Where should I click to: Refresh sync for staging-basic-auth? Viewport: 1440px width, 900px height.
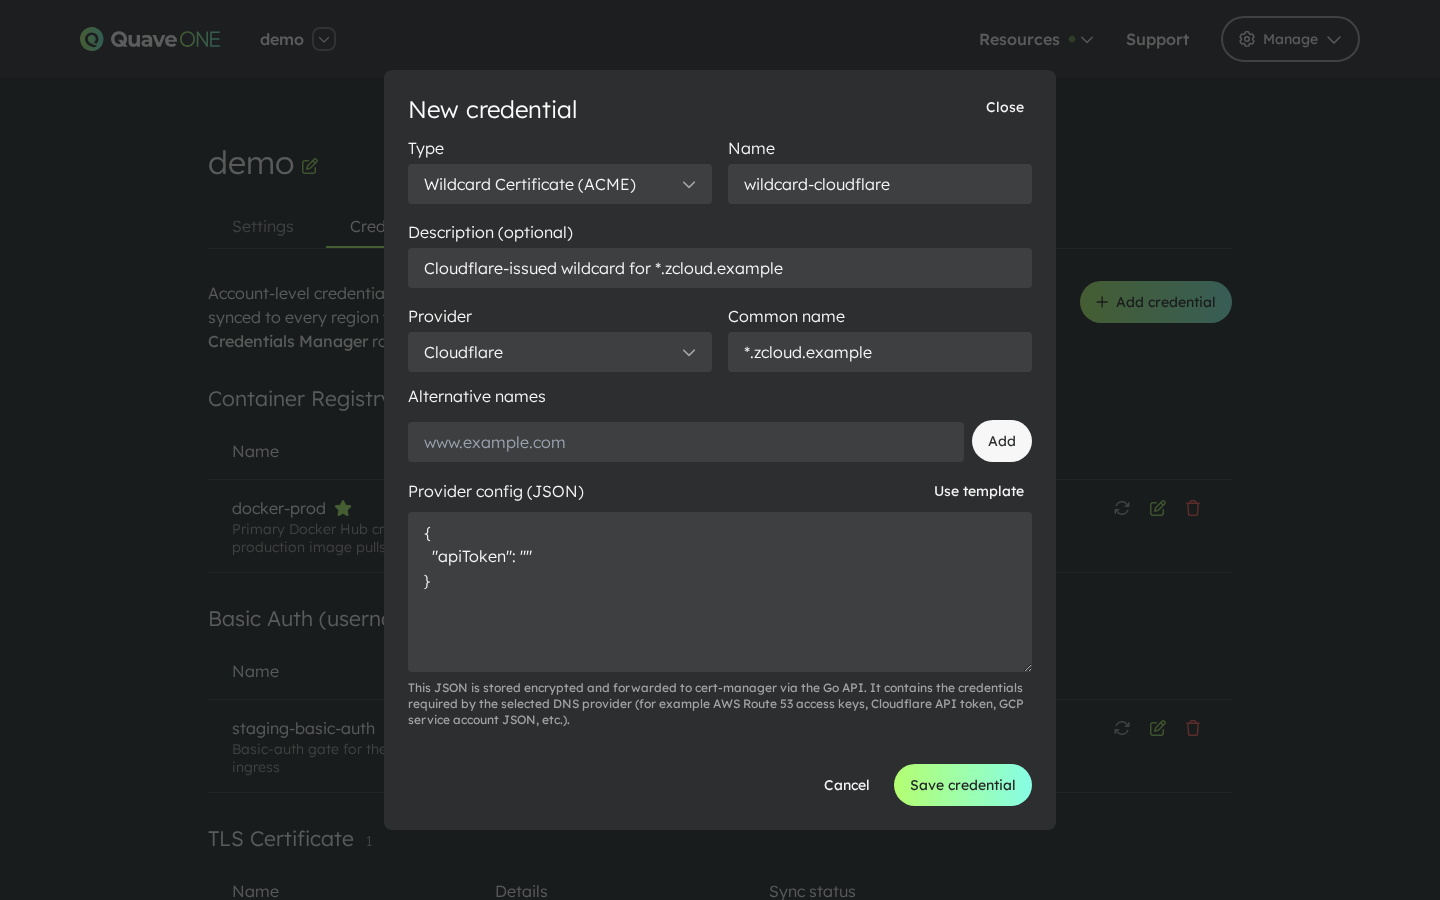tap(1121, 728)
